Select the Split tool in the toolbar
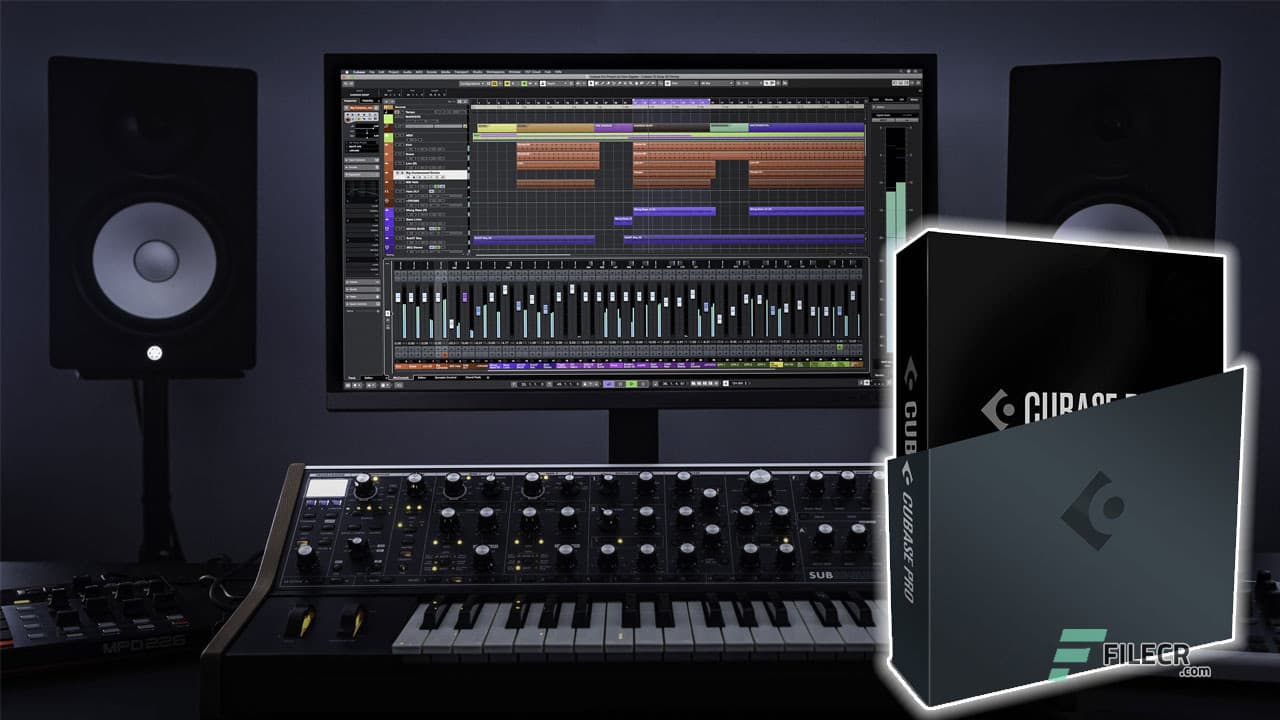The image size is (1280, 720). [600, 86]
